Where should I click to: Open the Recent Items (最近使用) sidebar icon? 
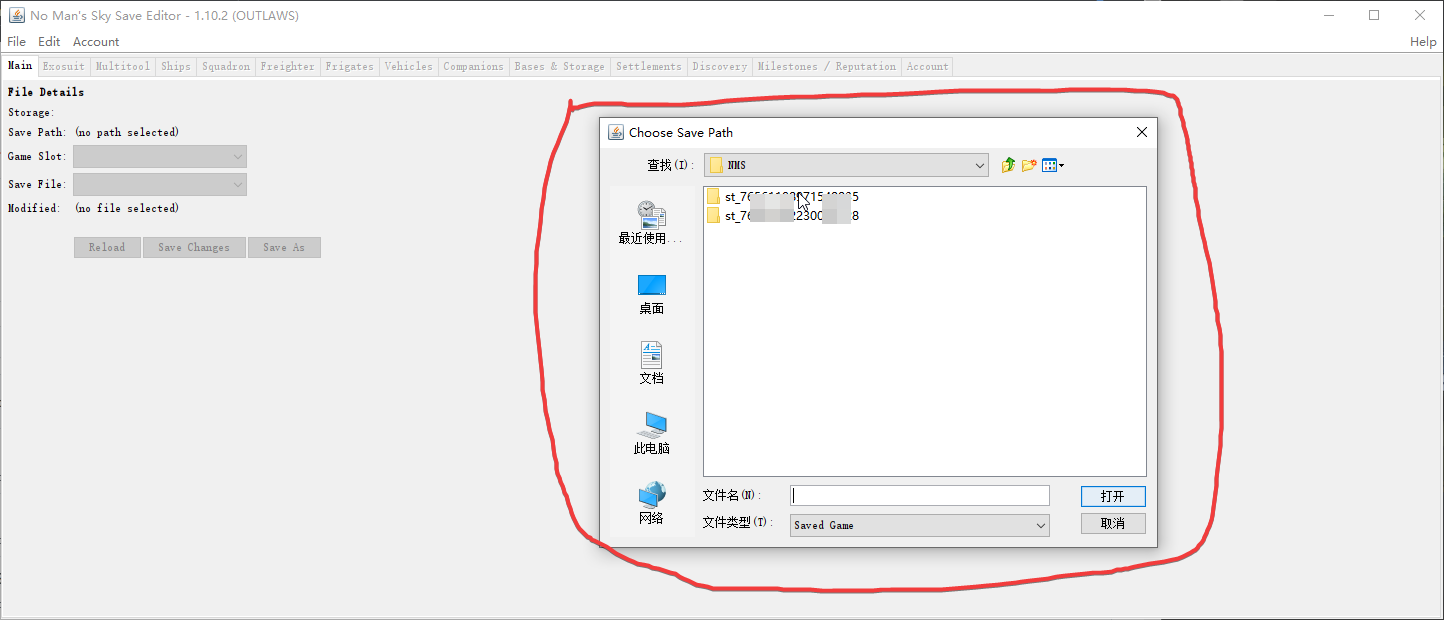(x=651, y=215)
